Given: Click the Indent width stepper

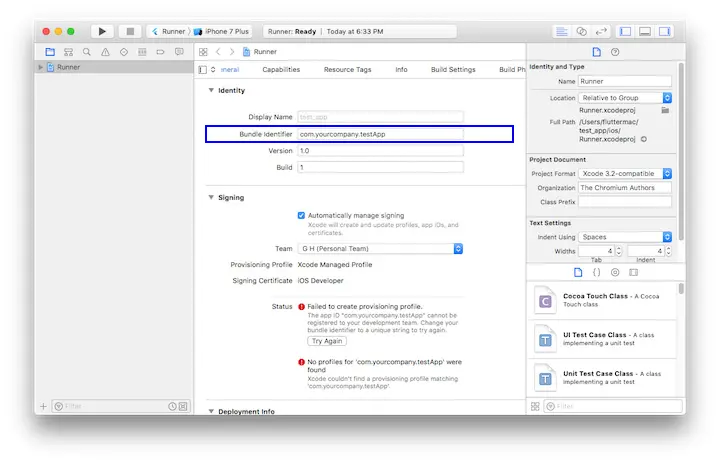Looking at the screenshot, I should pyautogui.click(x=668, y=251).
